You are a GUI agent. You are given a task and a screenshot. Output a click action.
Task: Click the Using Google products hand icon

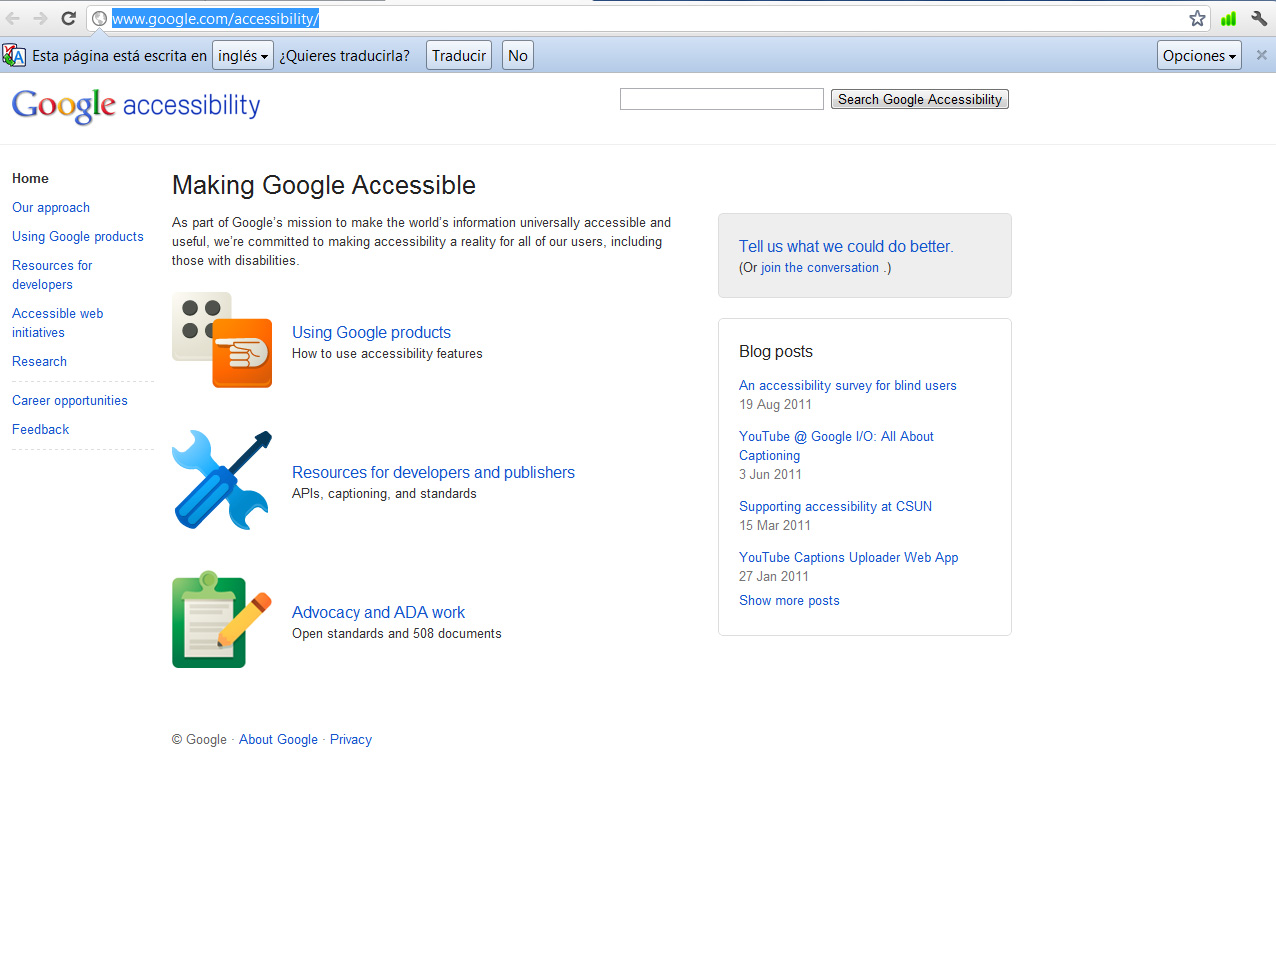[x=222, y=340]
